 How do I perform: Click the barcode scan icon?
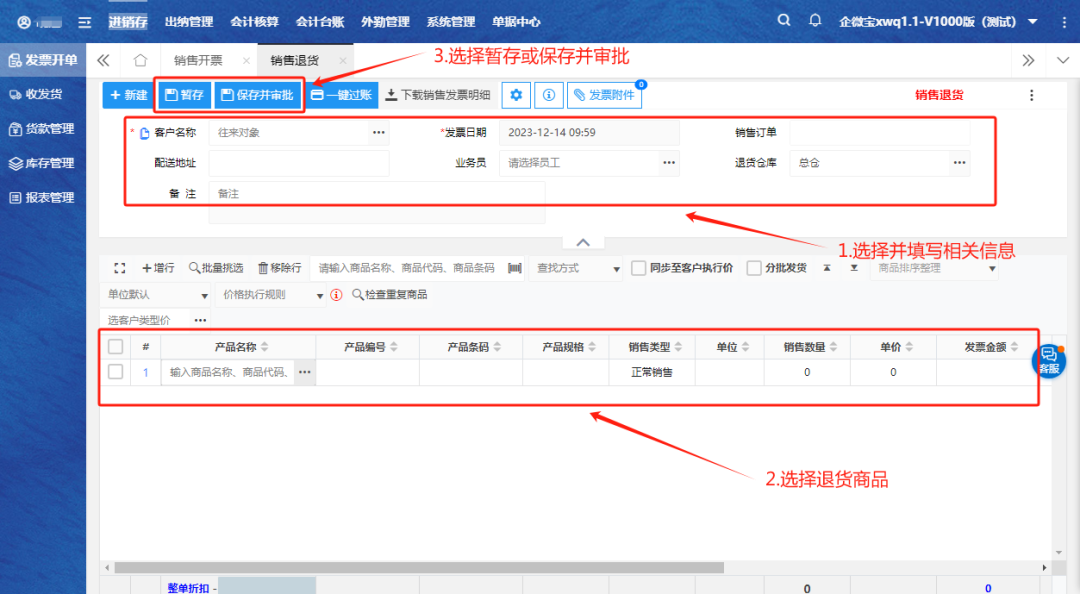(x=515, y=268)
